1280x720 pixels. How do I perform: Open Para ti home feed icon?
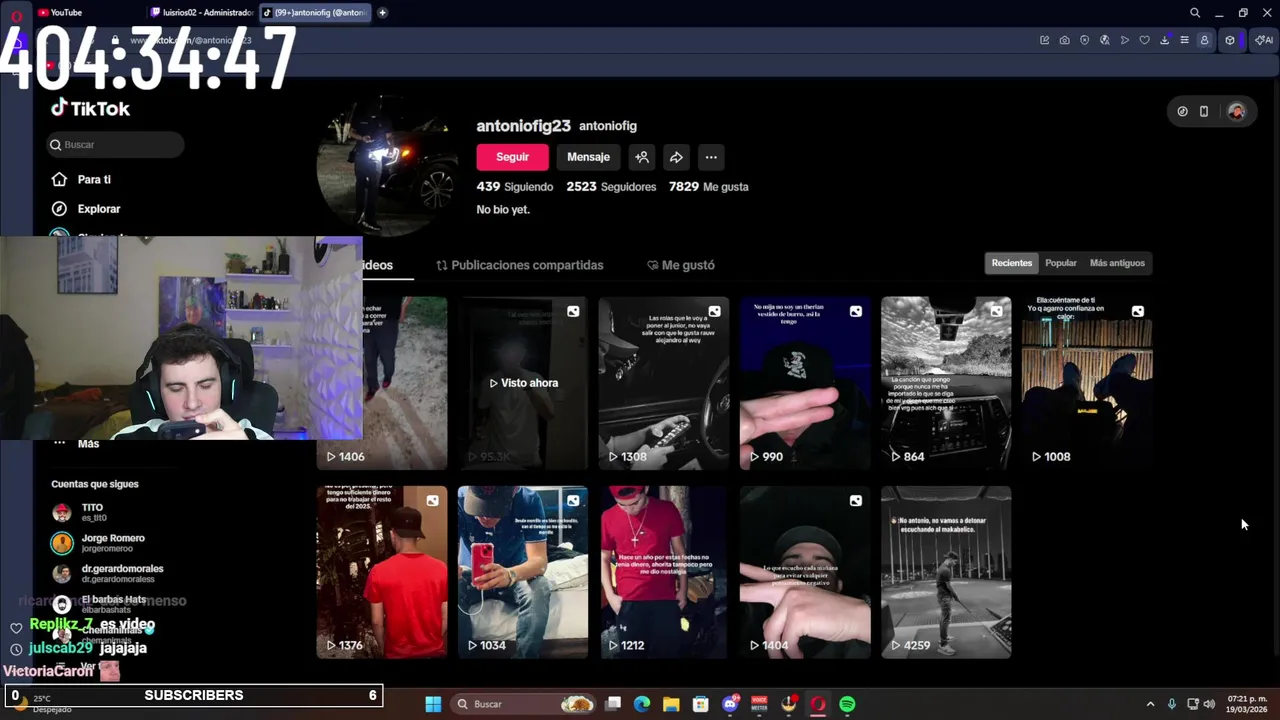(x=59, y=179)
